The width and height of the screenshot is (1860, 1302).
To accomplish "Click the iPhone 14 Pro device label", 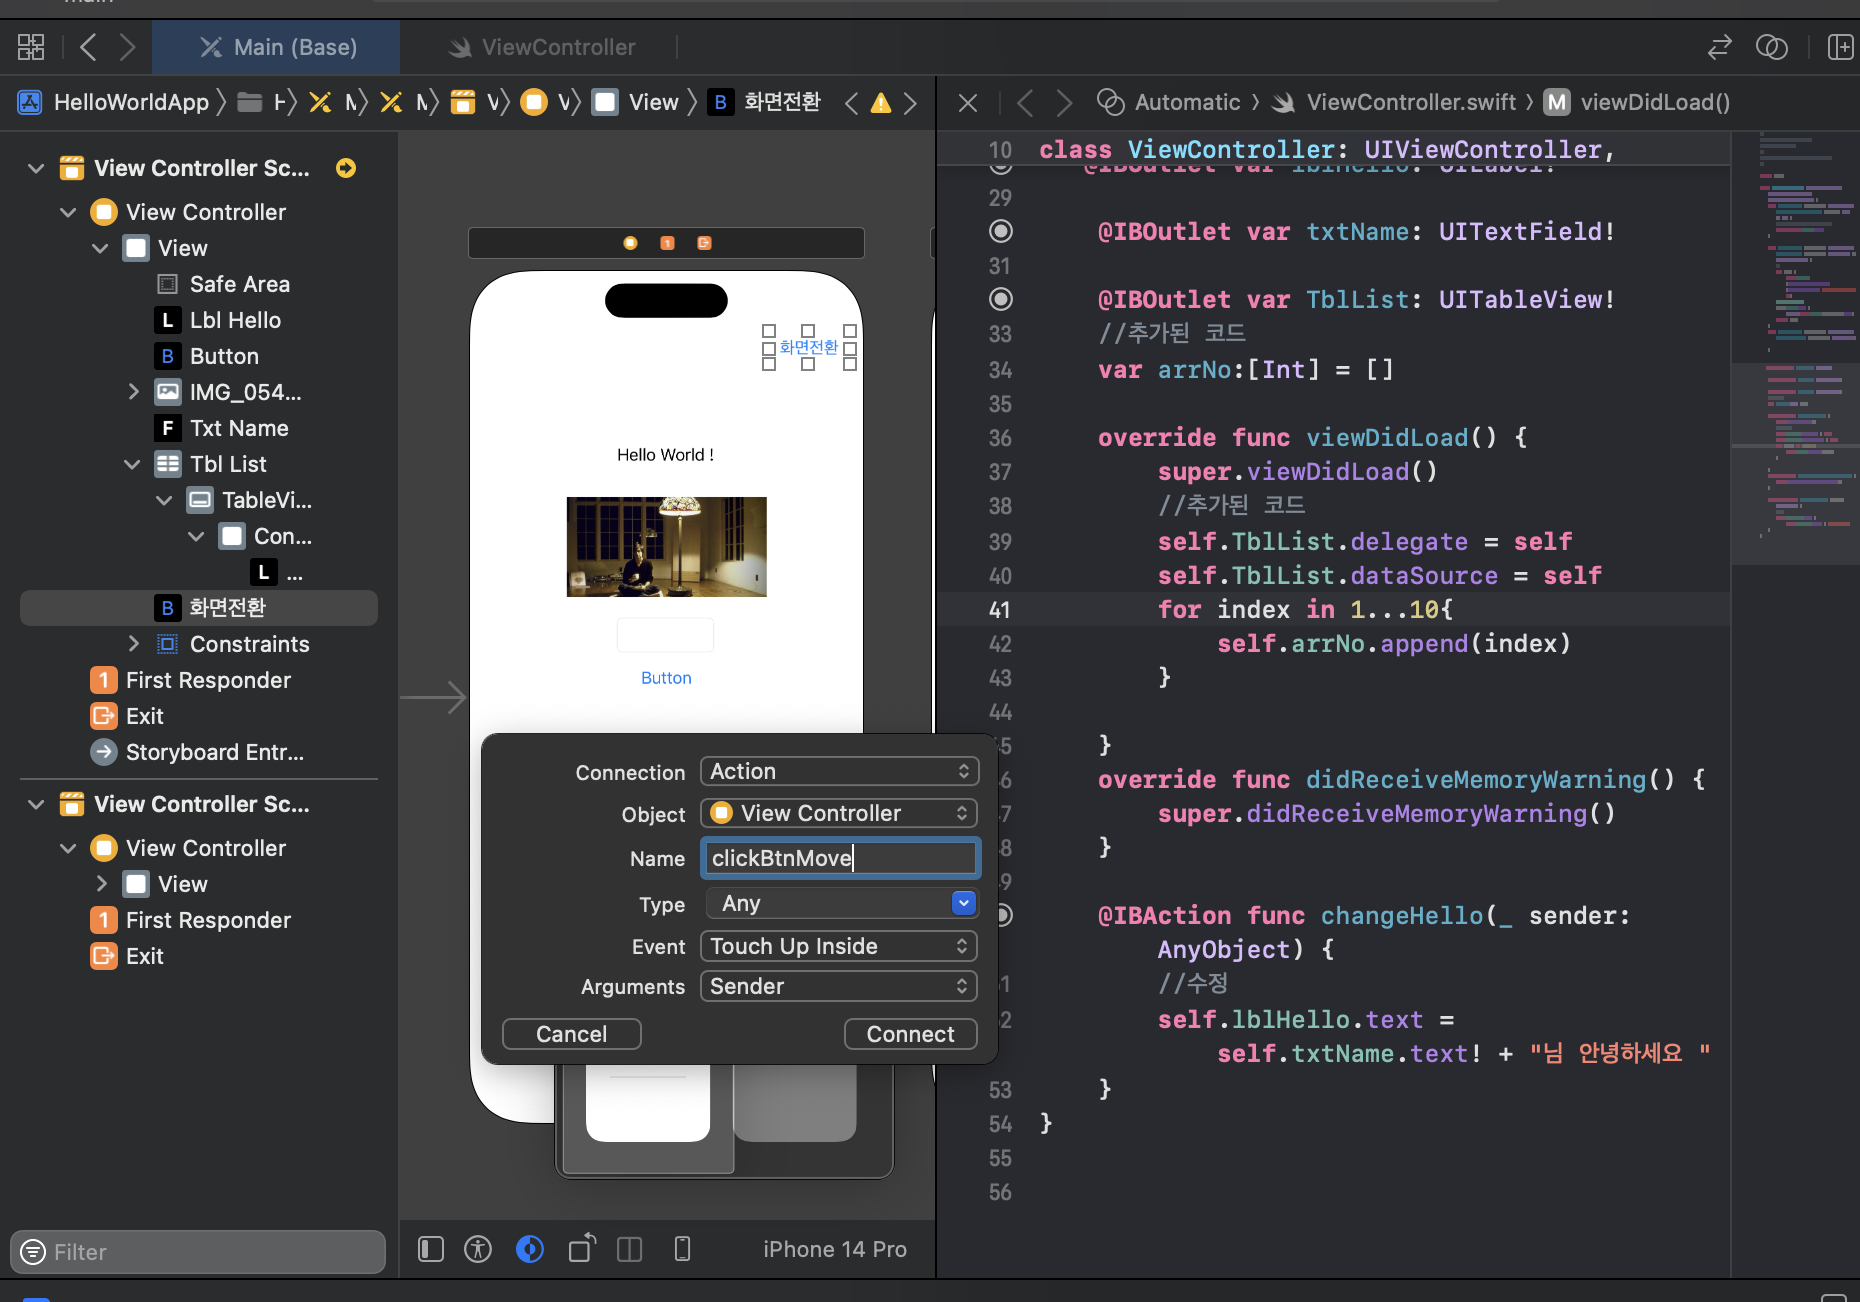I will [x=835, y=1249].
